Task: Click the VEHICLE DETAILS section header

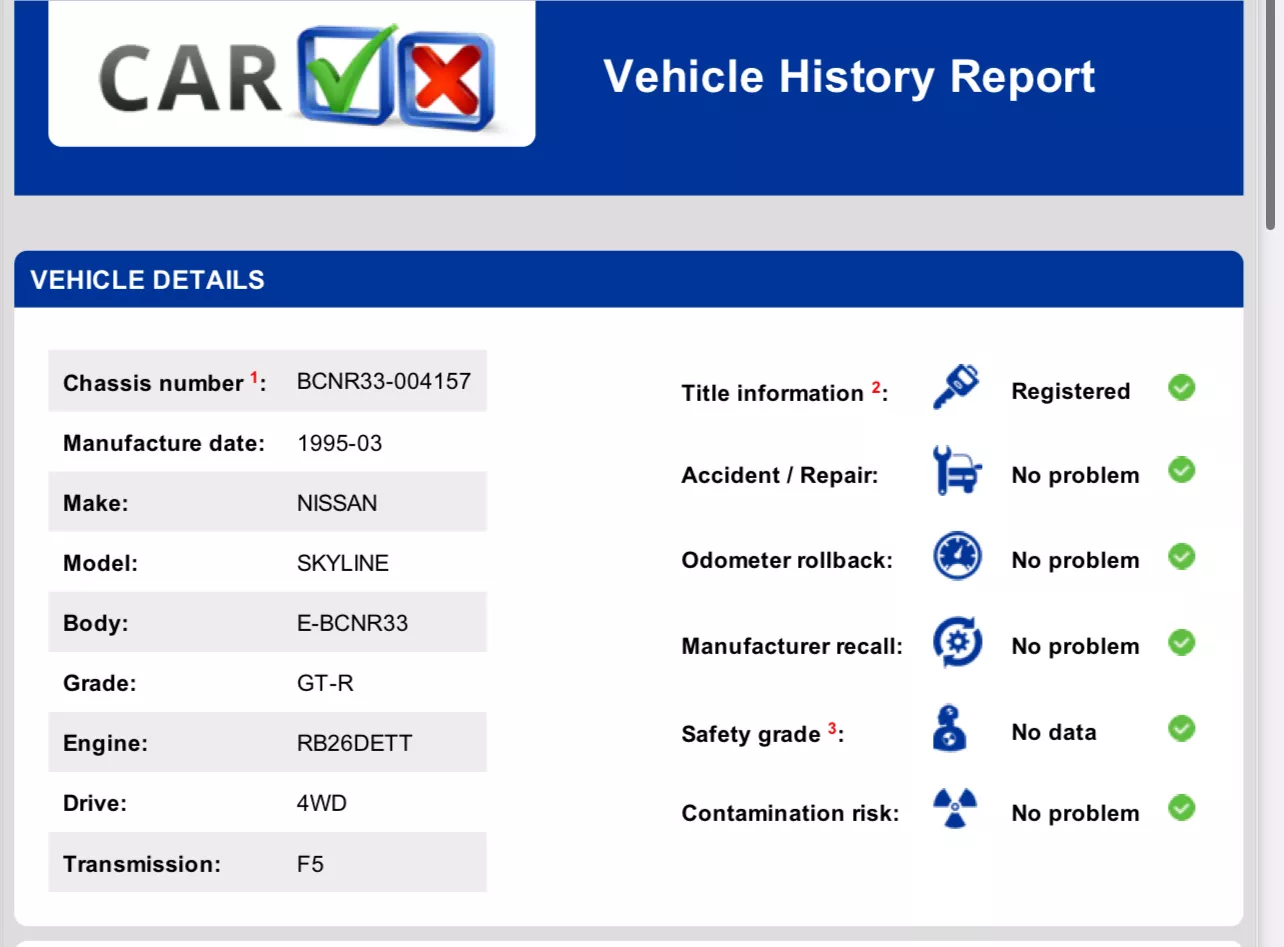Action: pos(628,279)
